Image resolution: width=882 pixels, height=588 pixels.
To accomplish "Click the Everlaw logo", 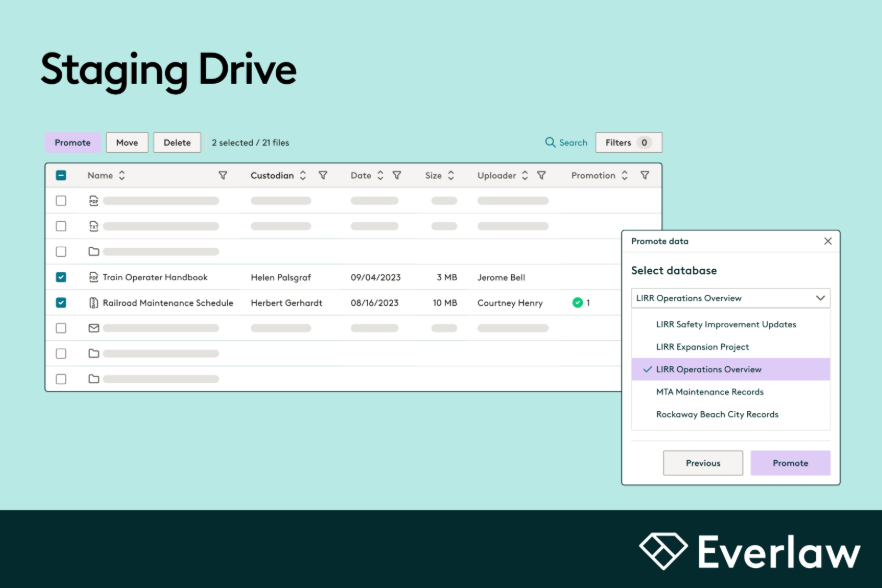I will pyautogui.click(x=750, y=551).
